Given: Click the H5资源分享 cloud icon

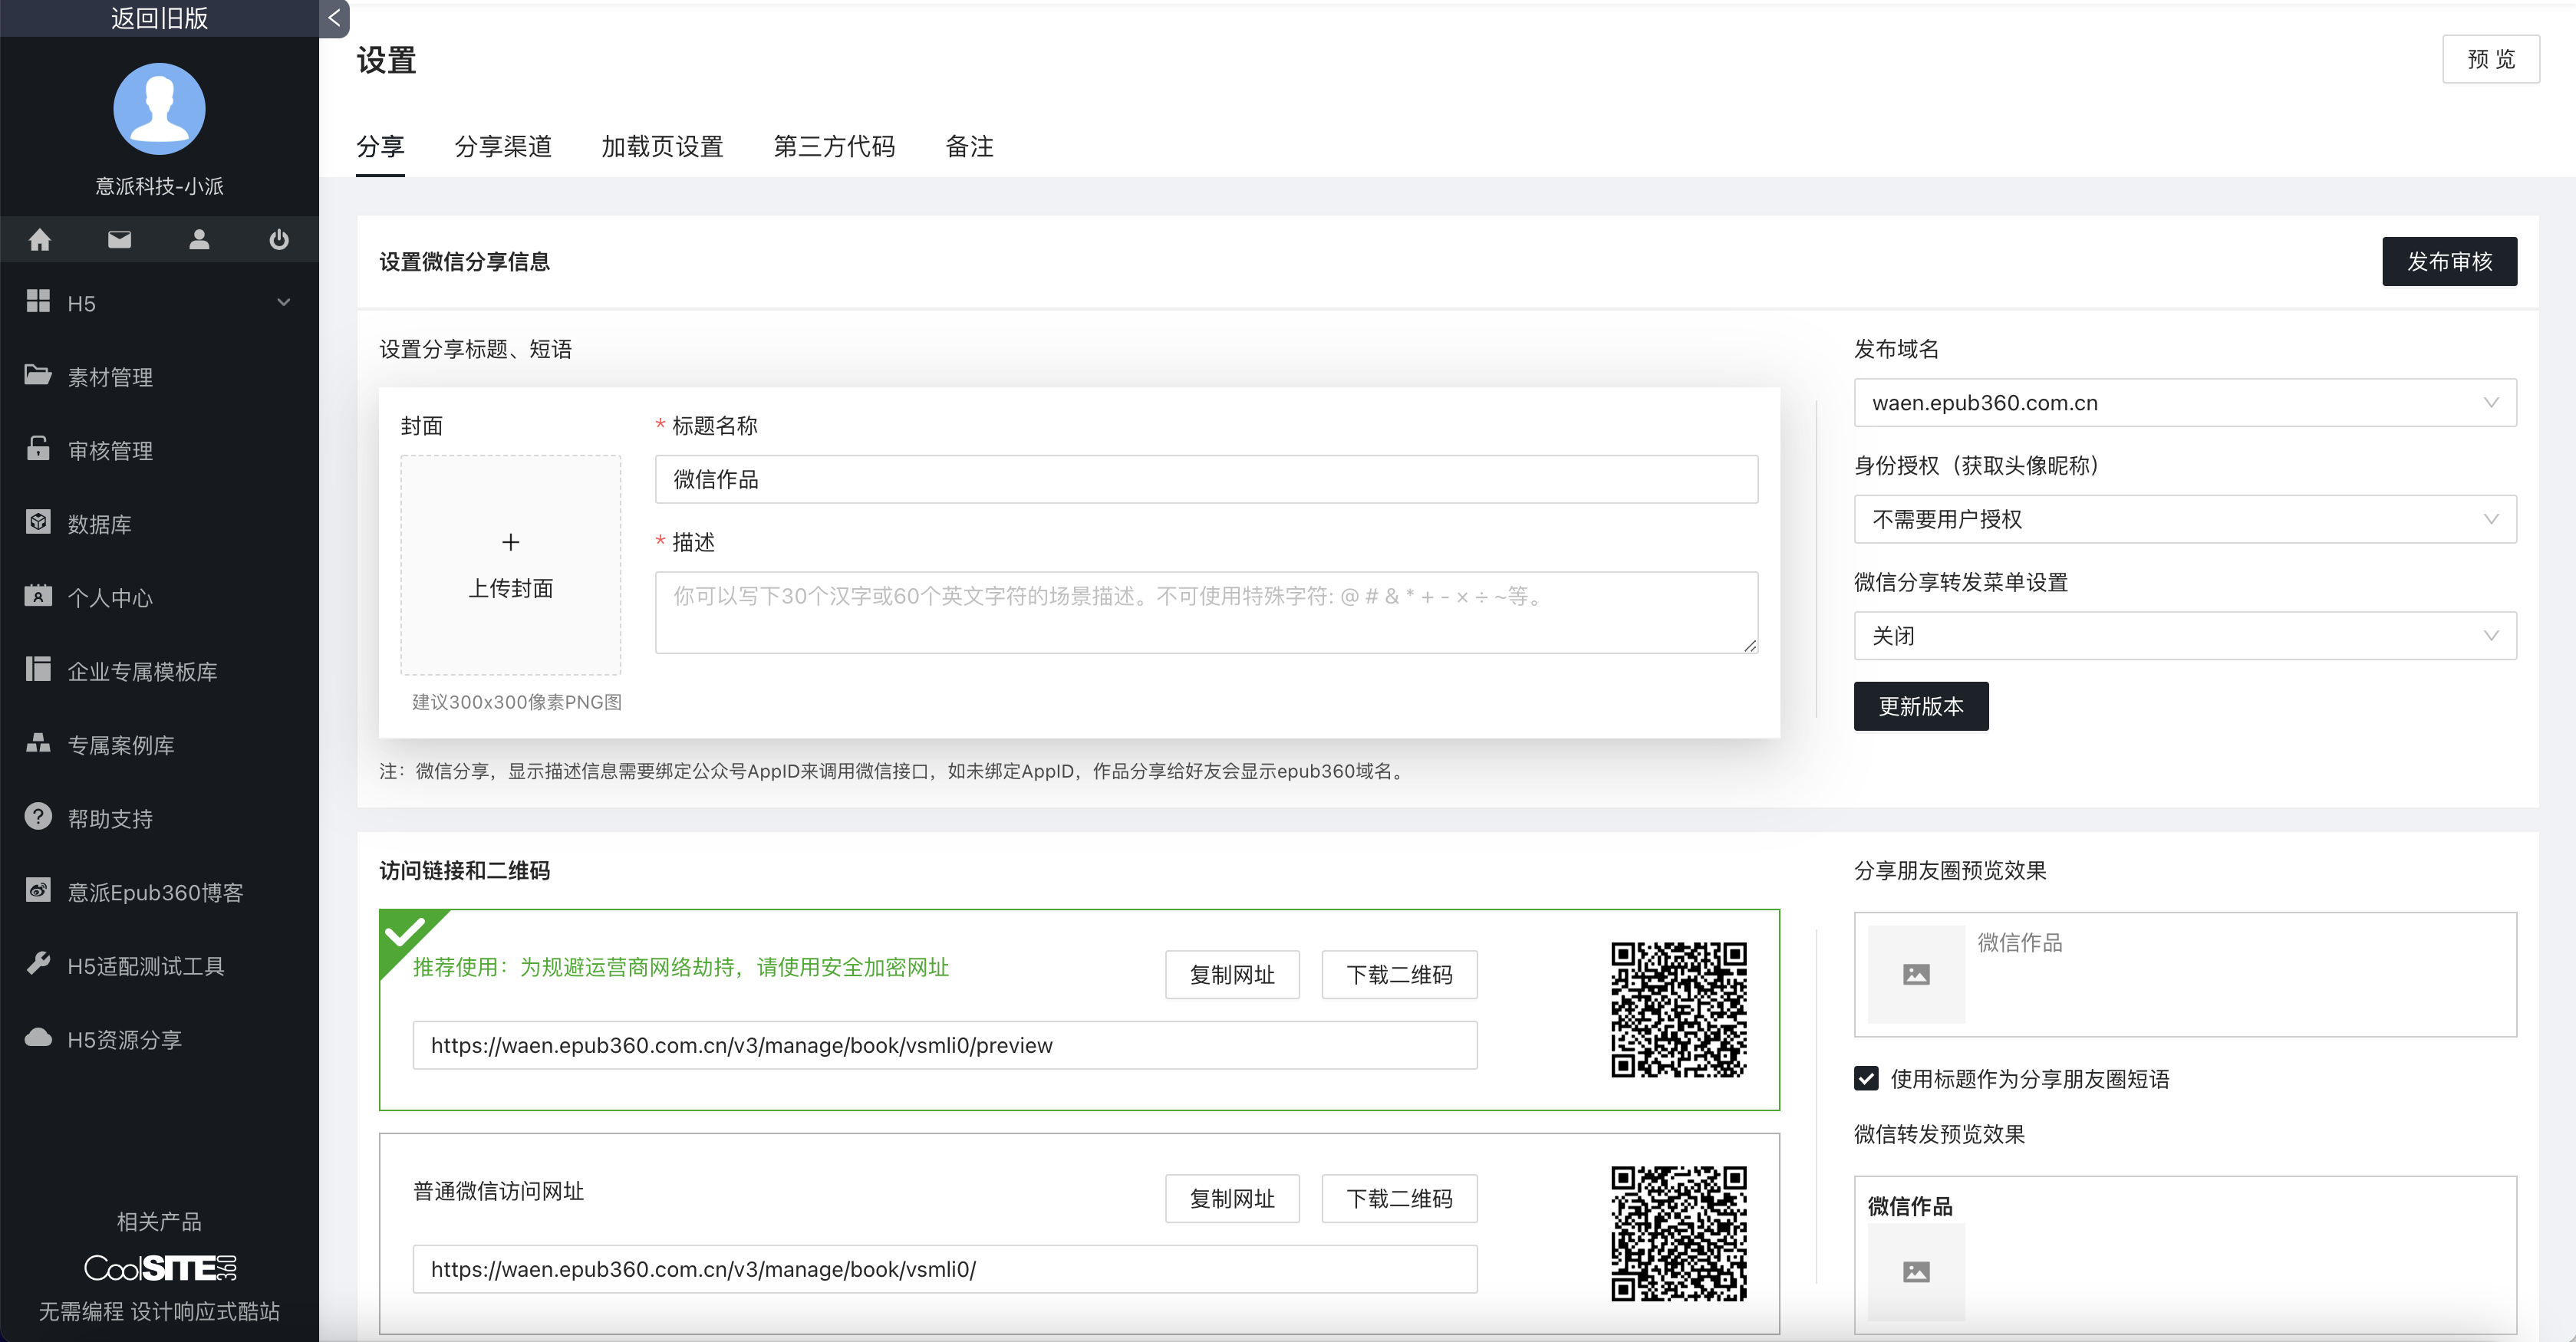Looking at the screenshot, I should coord(38,1037).
